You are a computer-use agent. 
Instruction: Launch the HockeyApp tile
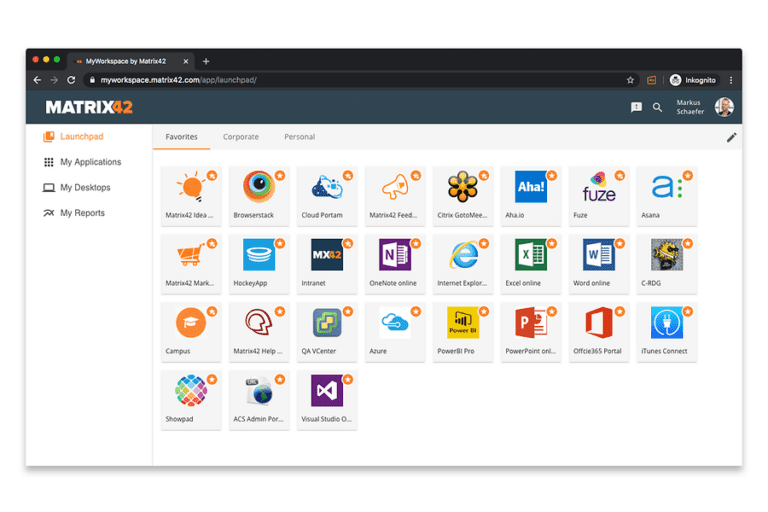click(x=259, y=264)
